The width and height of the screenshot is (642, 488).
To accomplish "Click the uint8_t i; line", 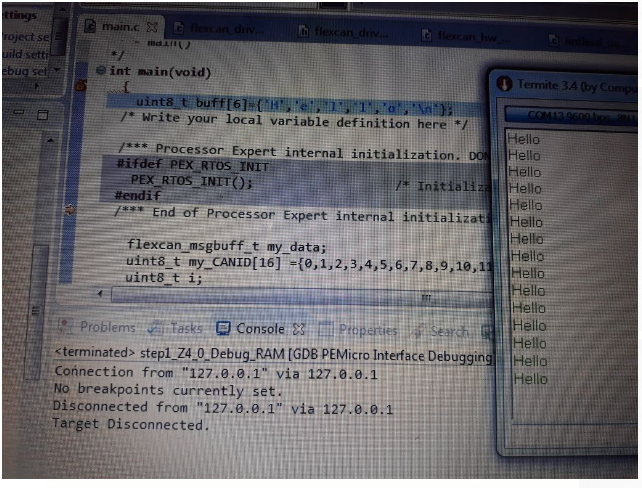I will [164, 278].
